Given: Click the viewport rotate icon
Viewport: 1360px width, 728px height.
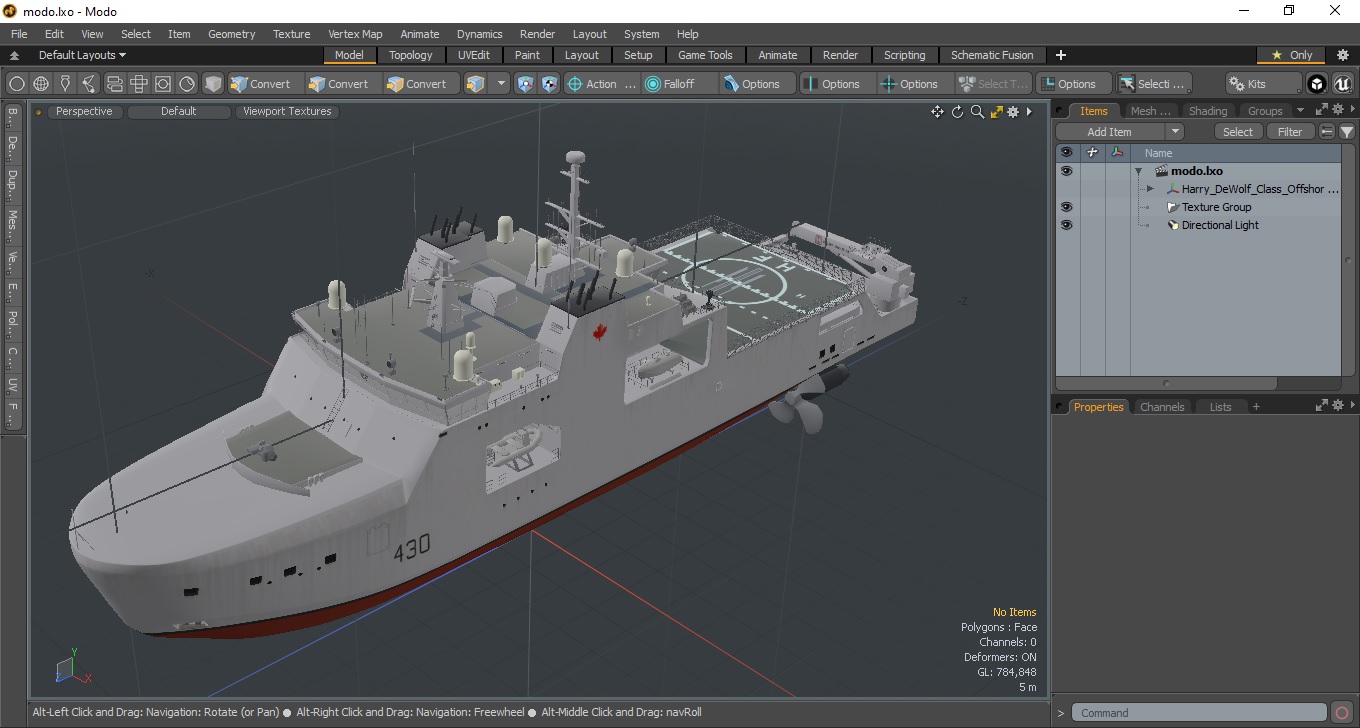Looking at the screenshot, I should pyautogui.click(x=957, y=112).
